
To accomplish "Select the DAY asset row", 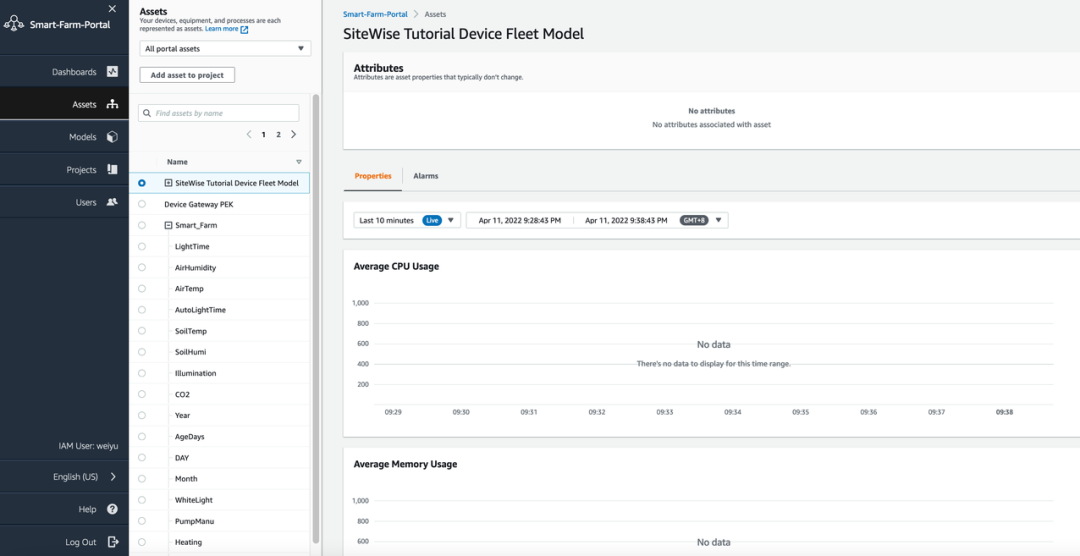I will tap(220, 457).
